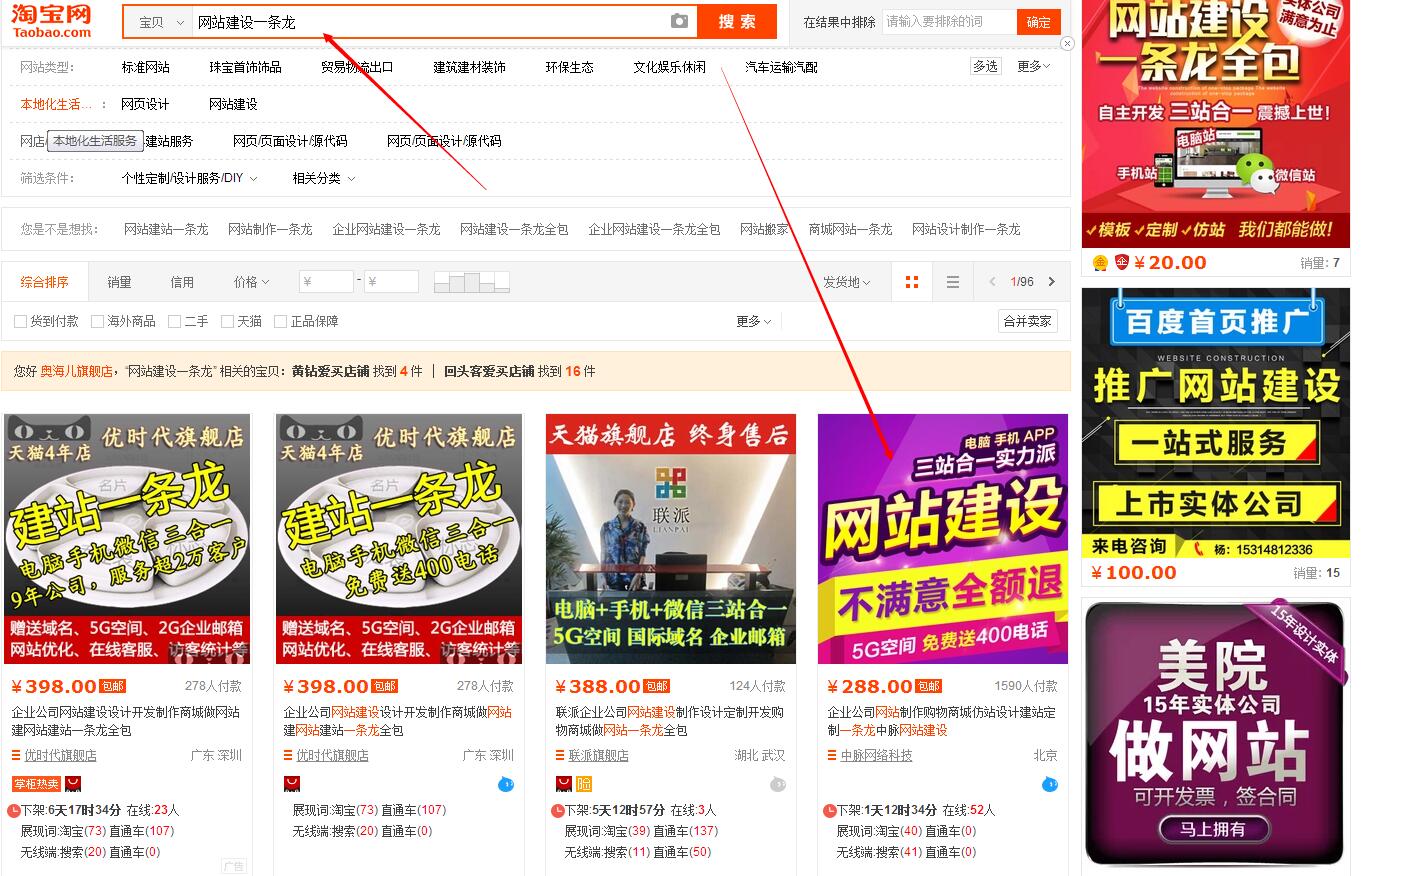The image size is (1420, 876).
Task: Click 确定 to exclude keyword
Action: [1038, 21]
